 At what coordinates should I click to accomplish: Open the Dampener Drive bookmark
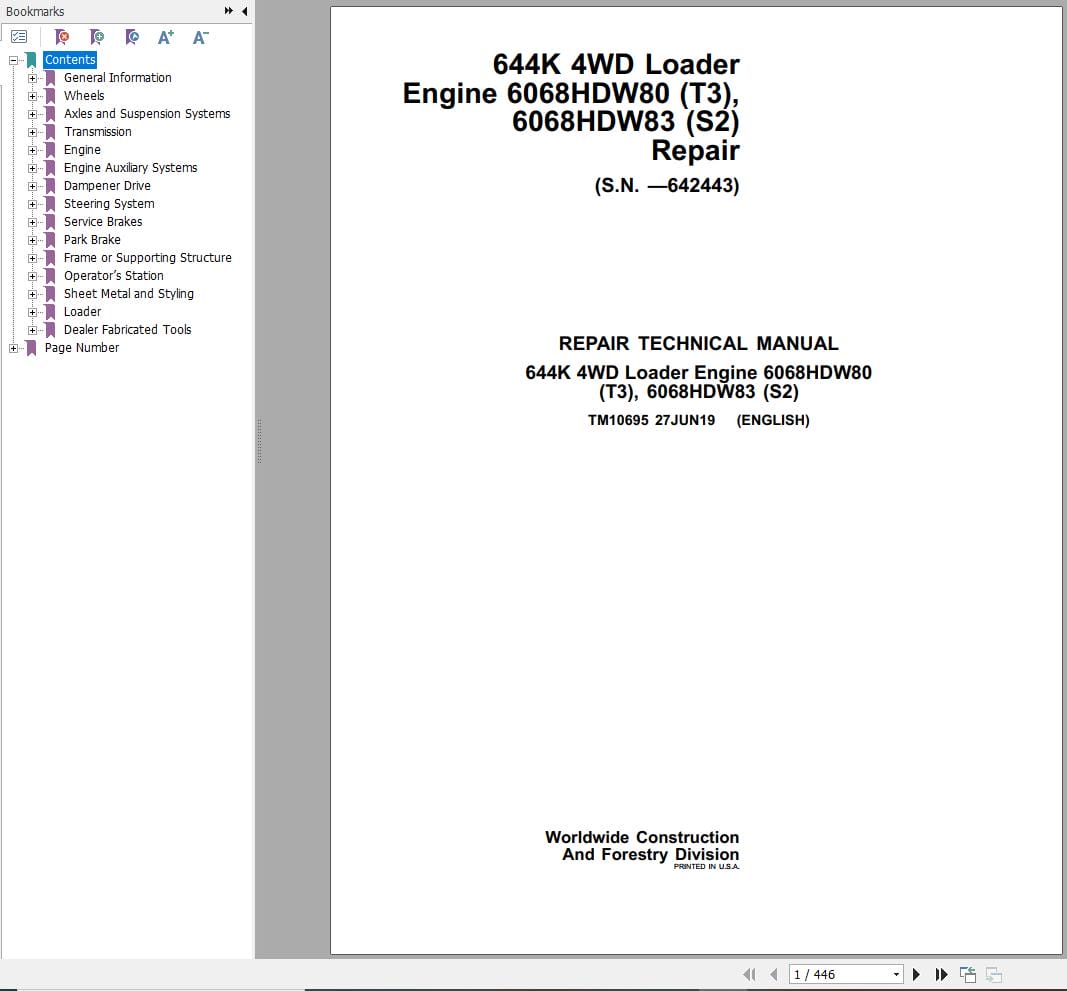click(108, 186)
